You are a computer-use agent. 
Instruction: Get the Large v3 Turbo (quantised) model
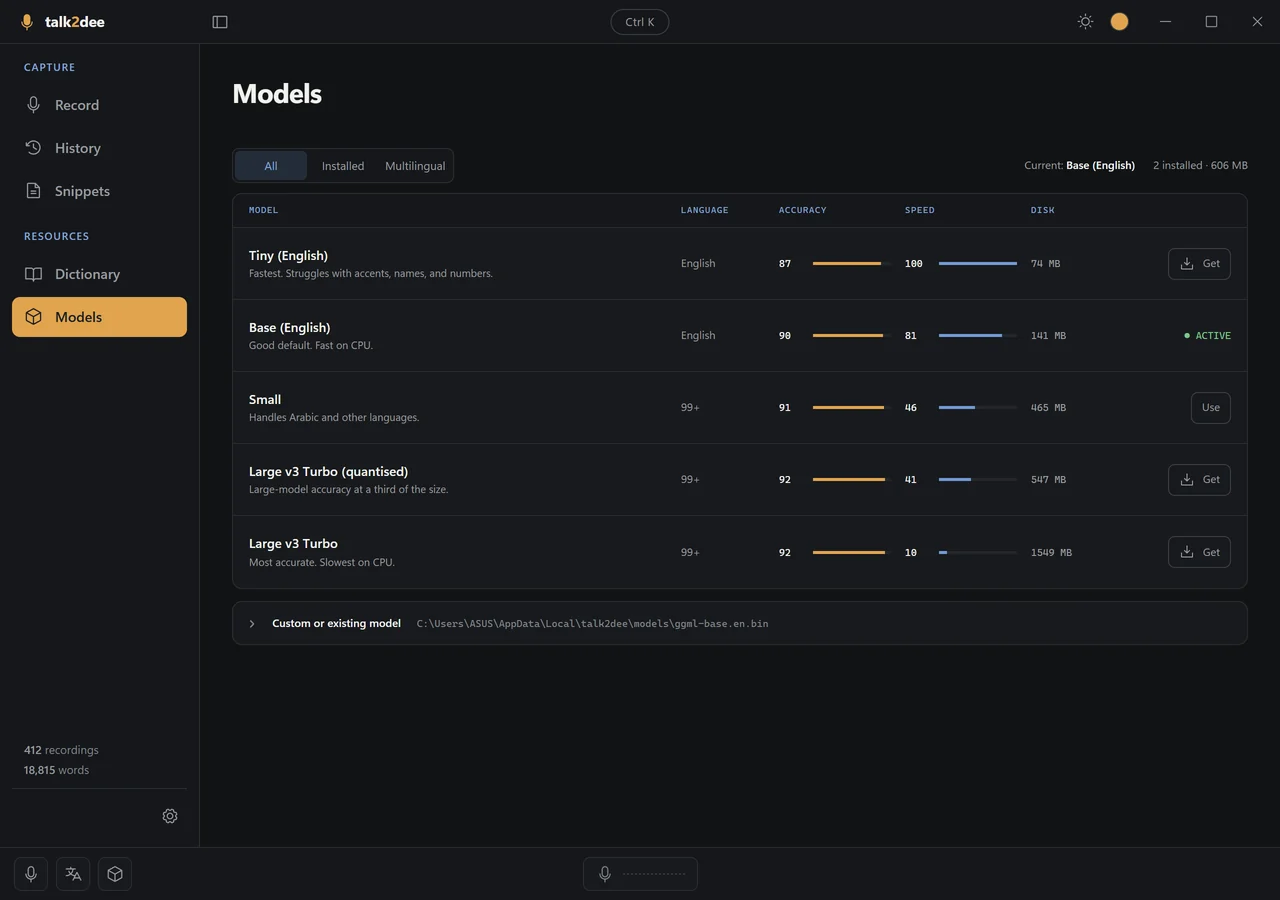tap(1199, 480)
